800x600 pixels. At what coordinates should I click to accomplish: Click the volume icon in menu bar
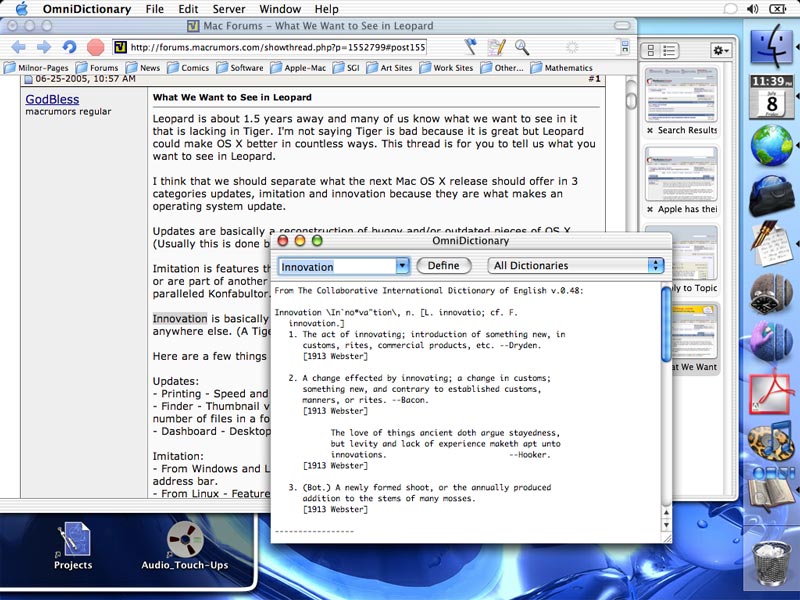753,9
